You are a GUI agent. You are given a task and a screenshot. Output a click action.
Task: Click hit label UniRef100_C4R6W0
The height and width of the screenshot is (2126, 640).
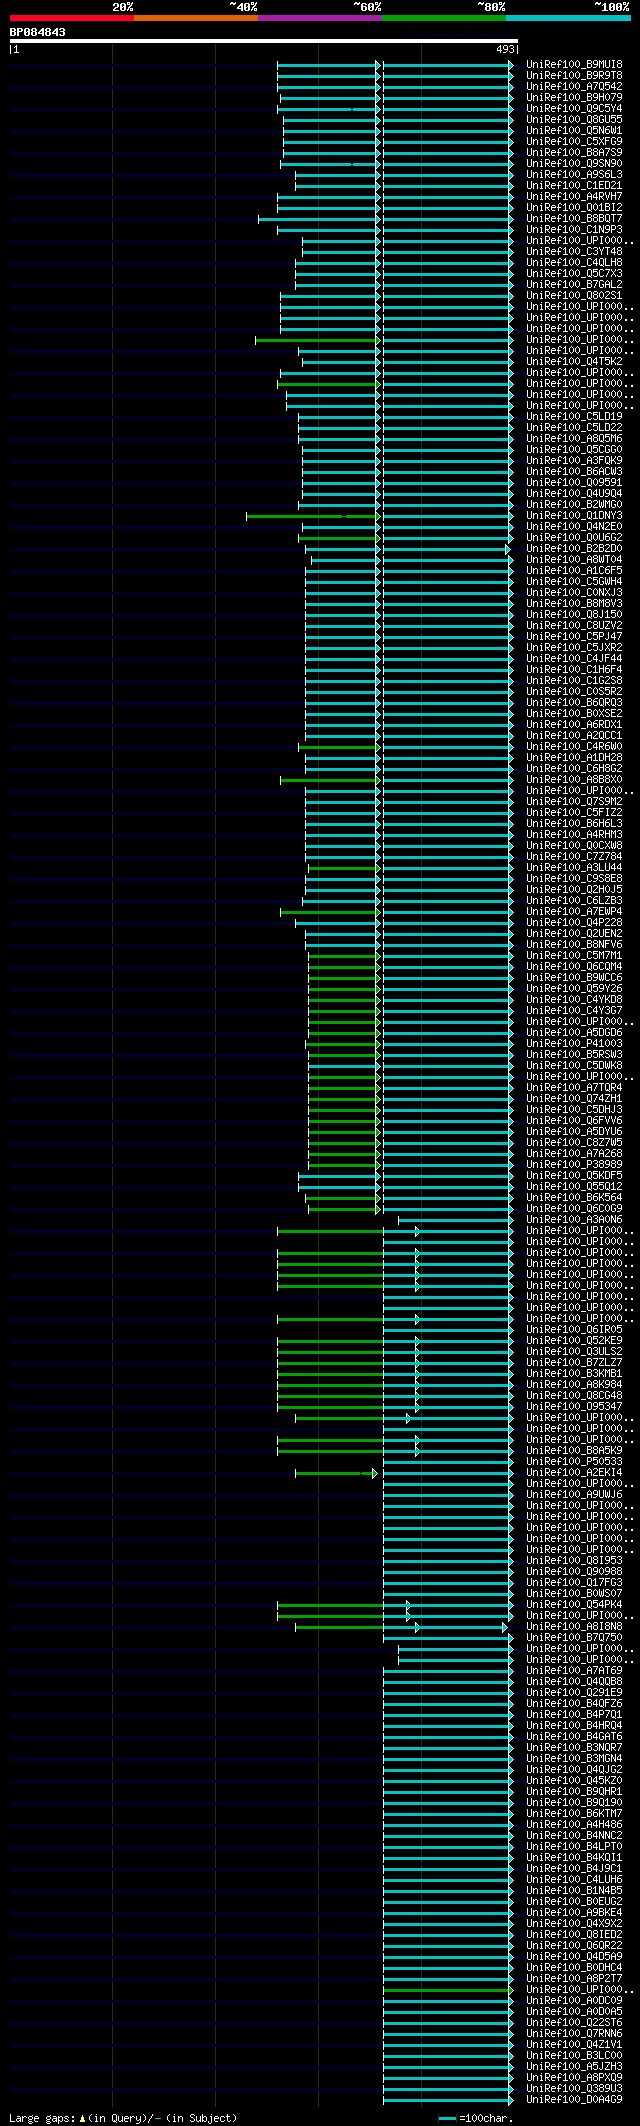(x=574, y=746)
